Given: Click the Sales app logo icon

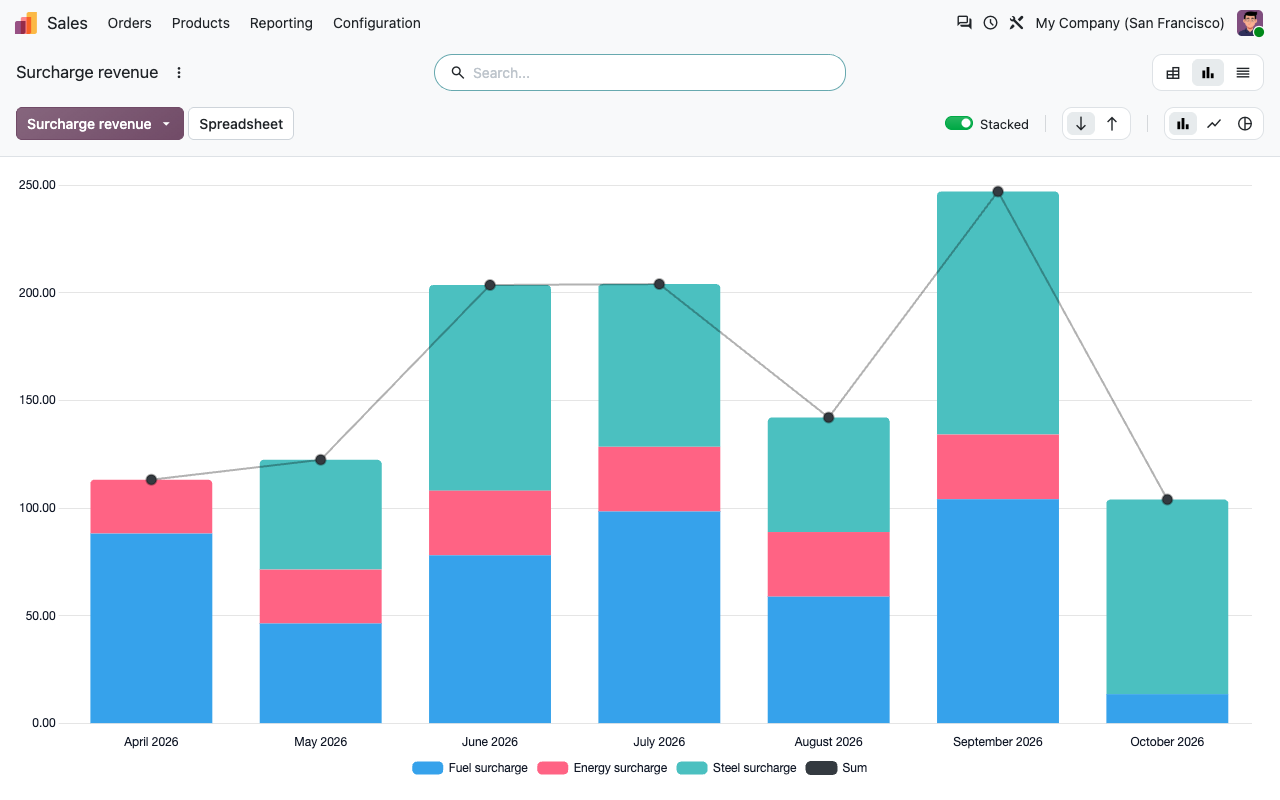Looking at the screenshot, I should coord(26,23).
